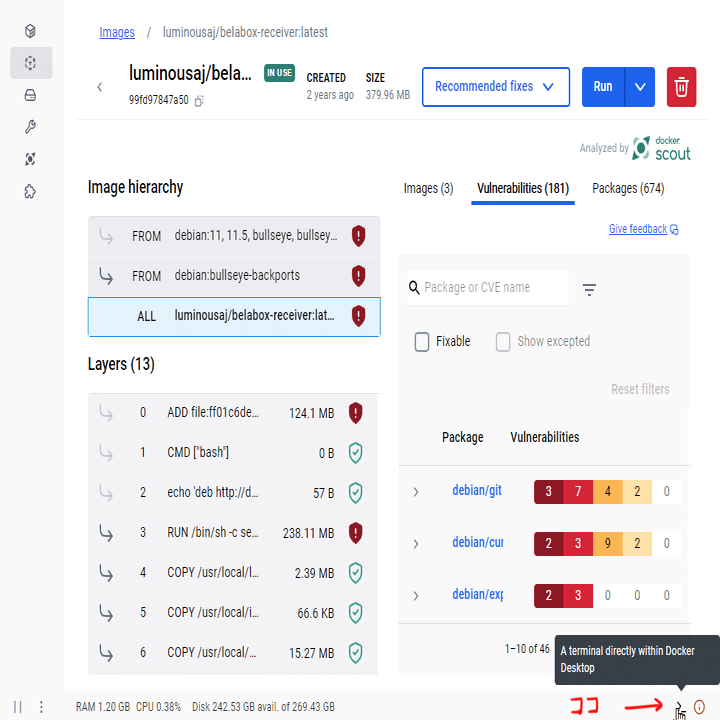Image resolution: width=720 pixels, height=720 pixels.
Task: Open the Docker Scout sidebar icon
Action: [x=30, y=159]
